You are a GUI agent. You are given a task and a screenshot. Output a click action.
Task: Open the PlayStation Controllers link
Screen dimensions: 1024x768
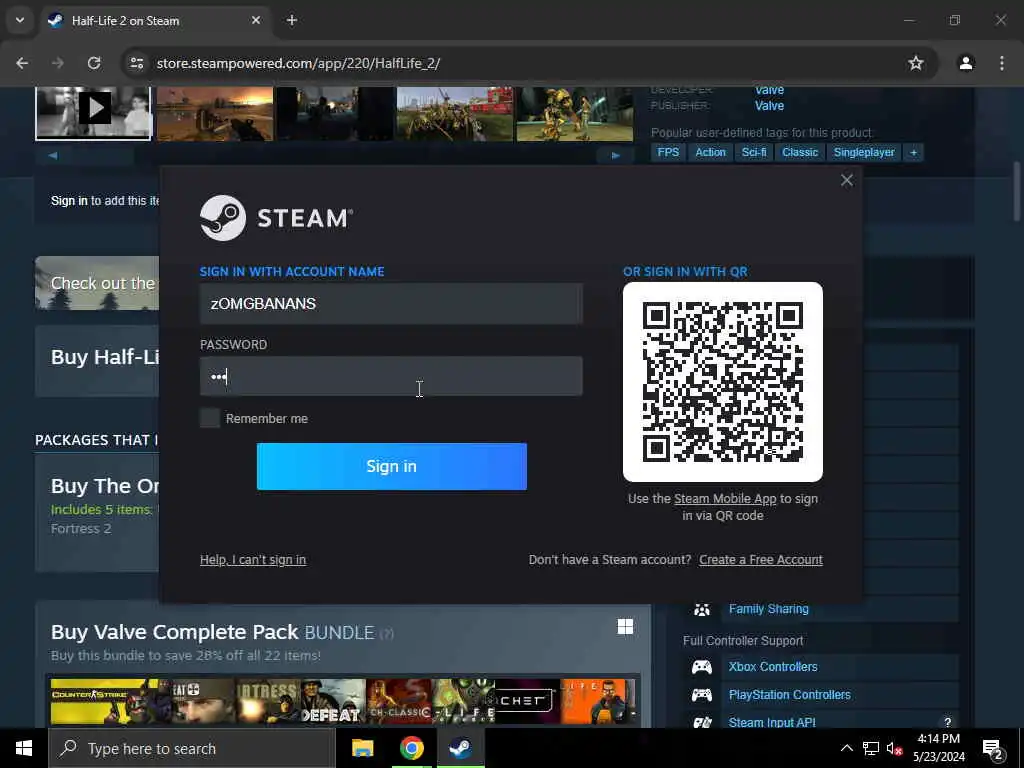pos(790,695)
